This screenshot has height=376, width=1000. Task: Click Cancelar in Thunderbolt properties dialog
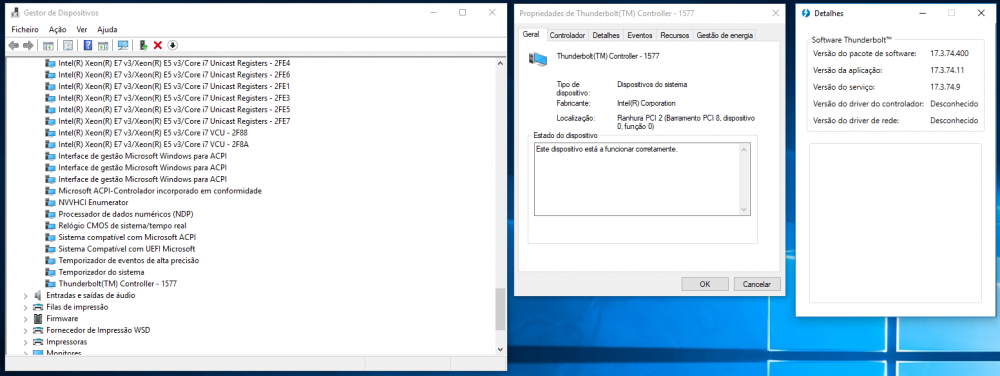[757, 284]
